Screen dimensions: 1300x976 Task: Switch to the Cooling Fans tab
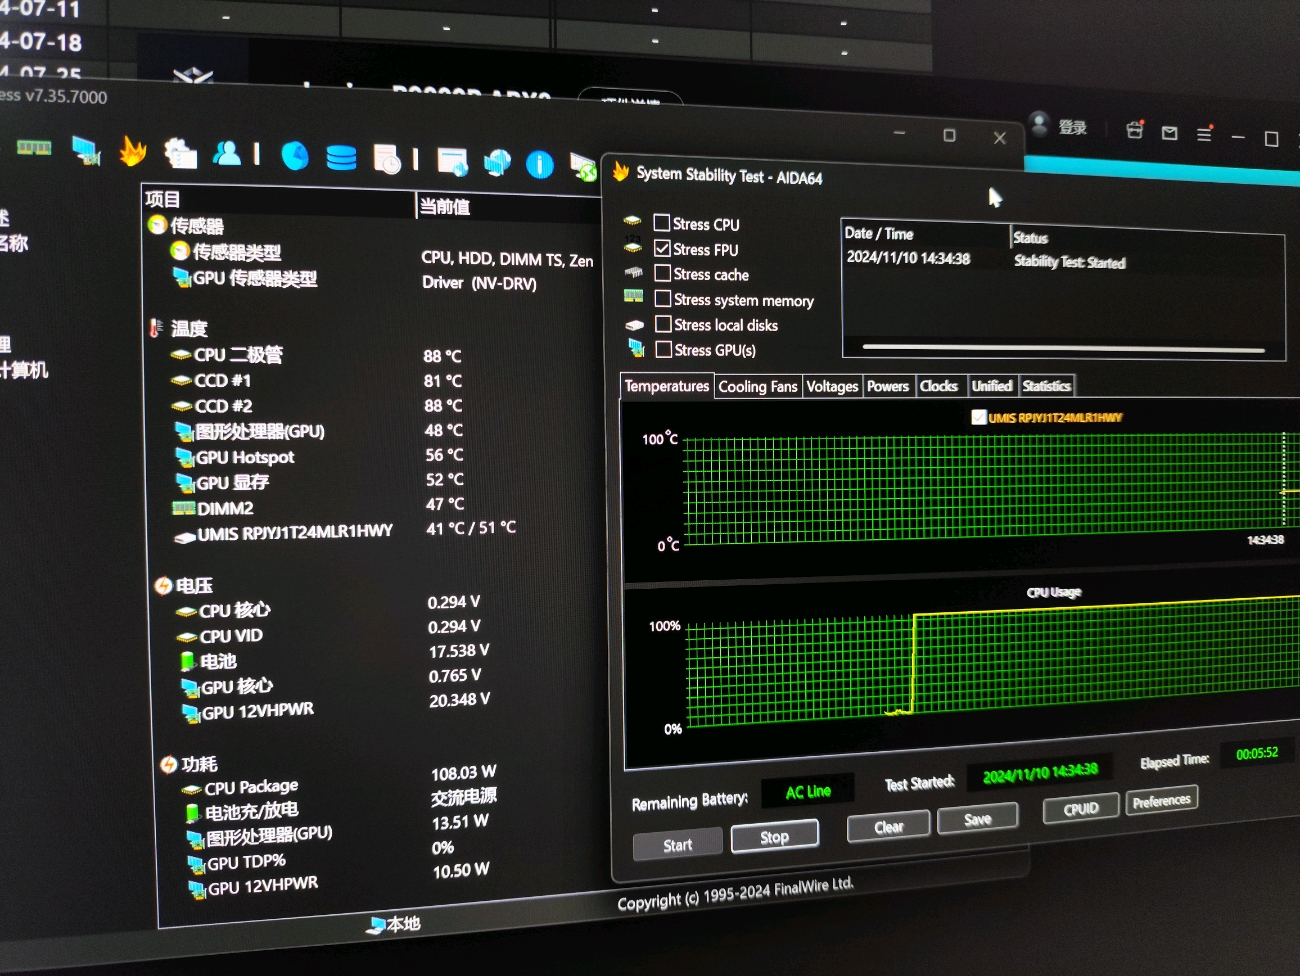[758, 386]
